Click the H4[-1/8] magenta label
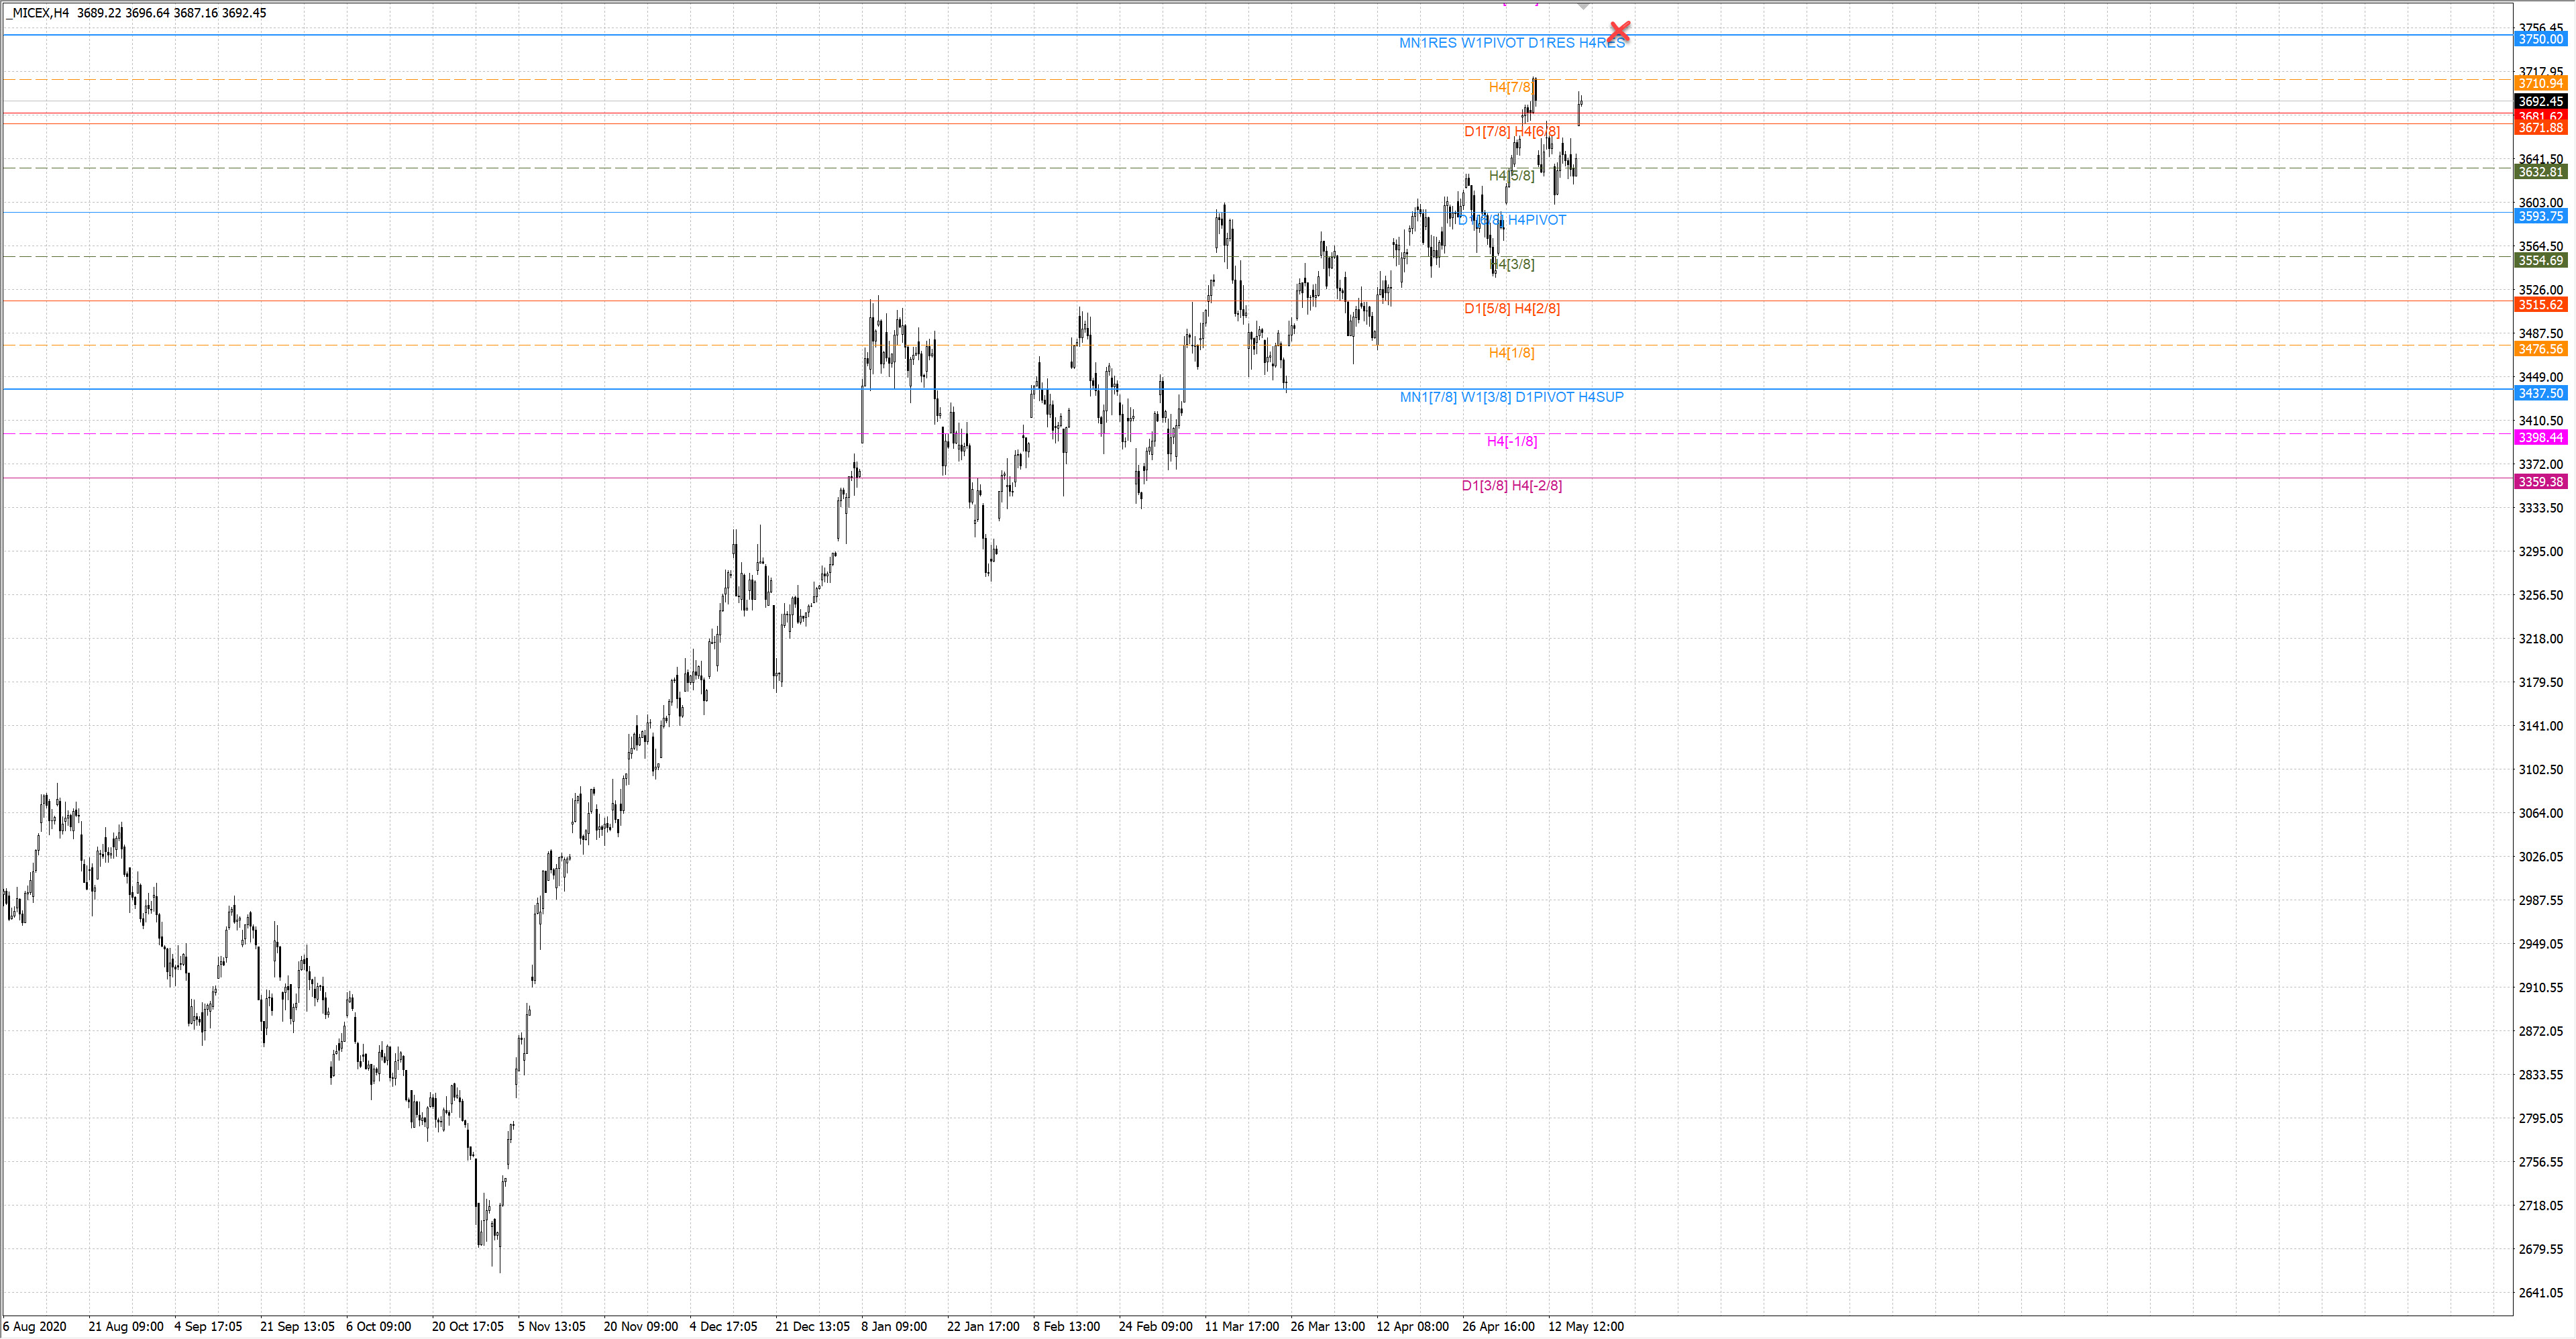2576x1339 pixels. (1511, 441)
